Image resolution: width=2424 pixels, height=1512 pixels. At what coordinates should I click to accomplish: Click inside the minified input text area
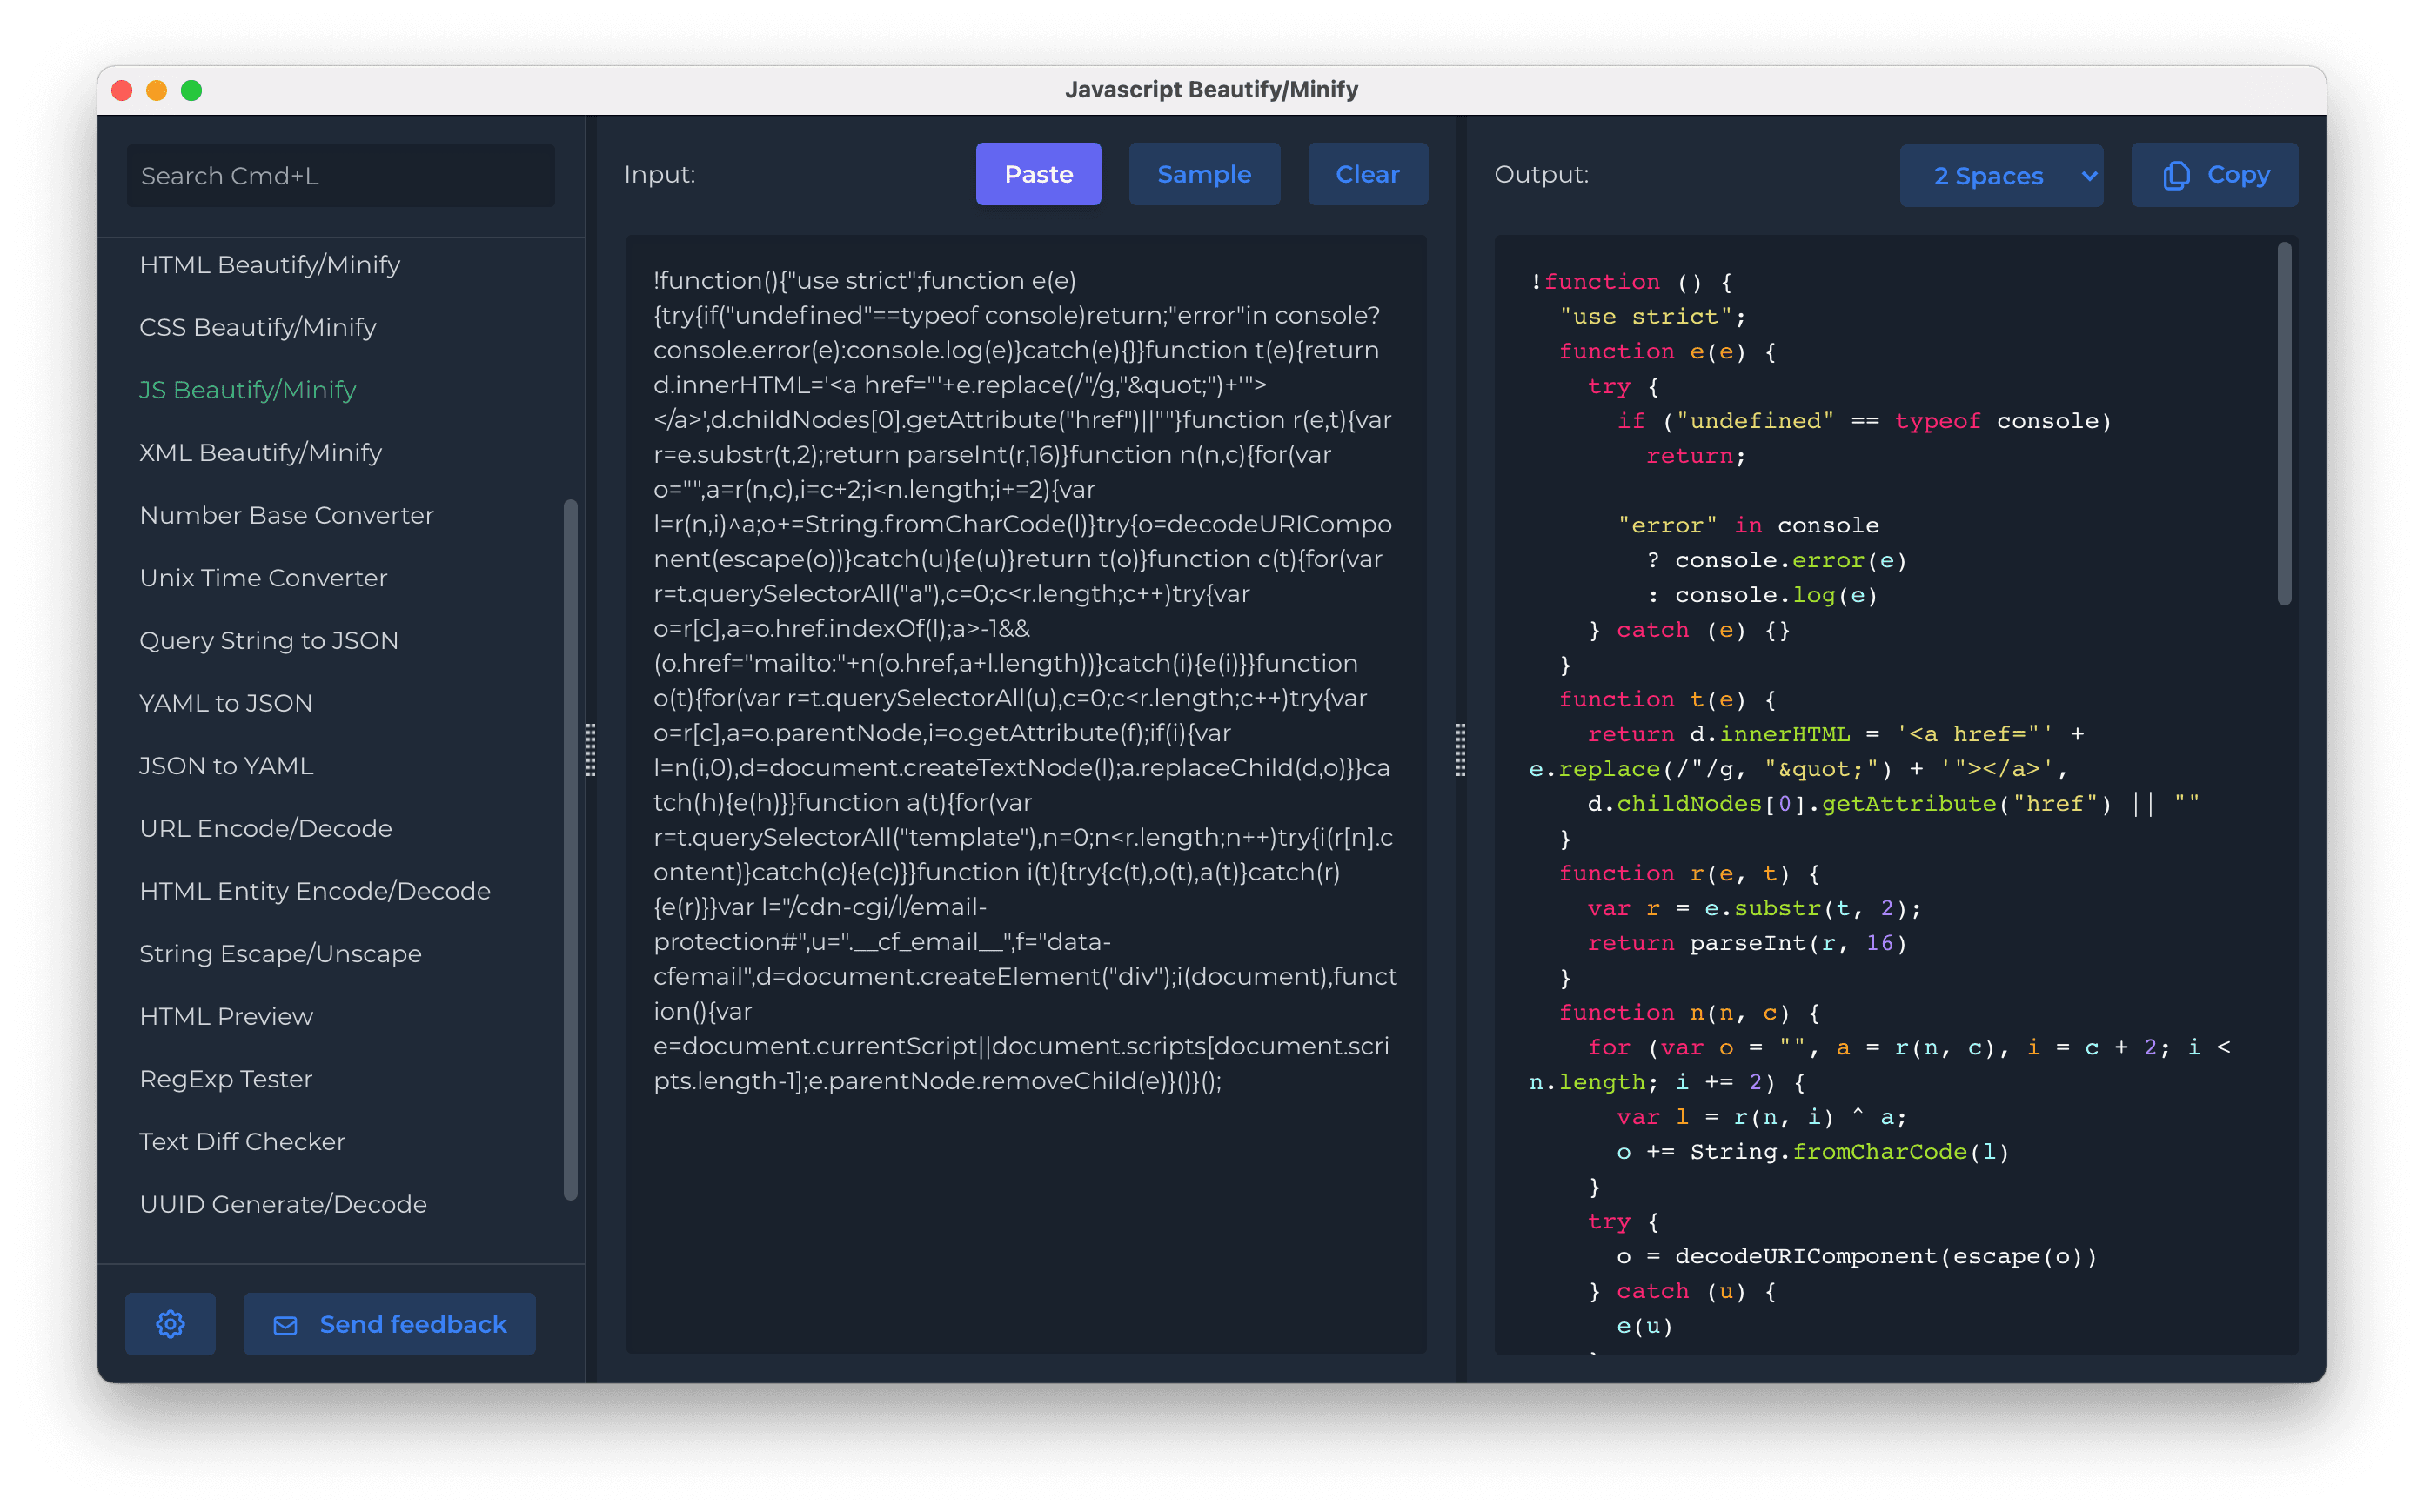pyautogui.click(x=1026, y=794)
